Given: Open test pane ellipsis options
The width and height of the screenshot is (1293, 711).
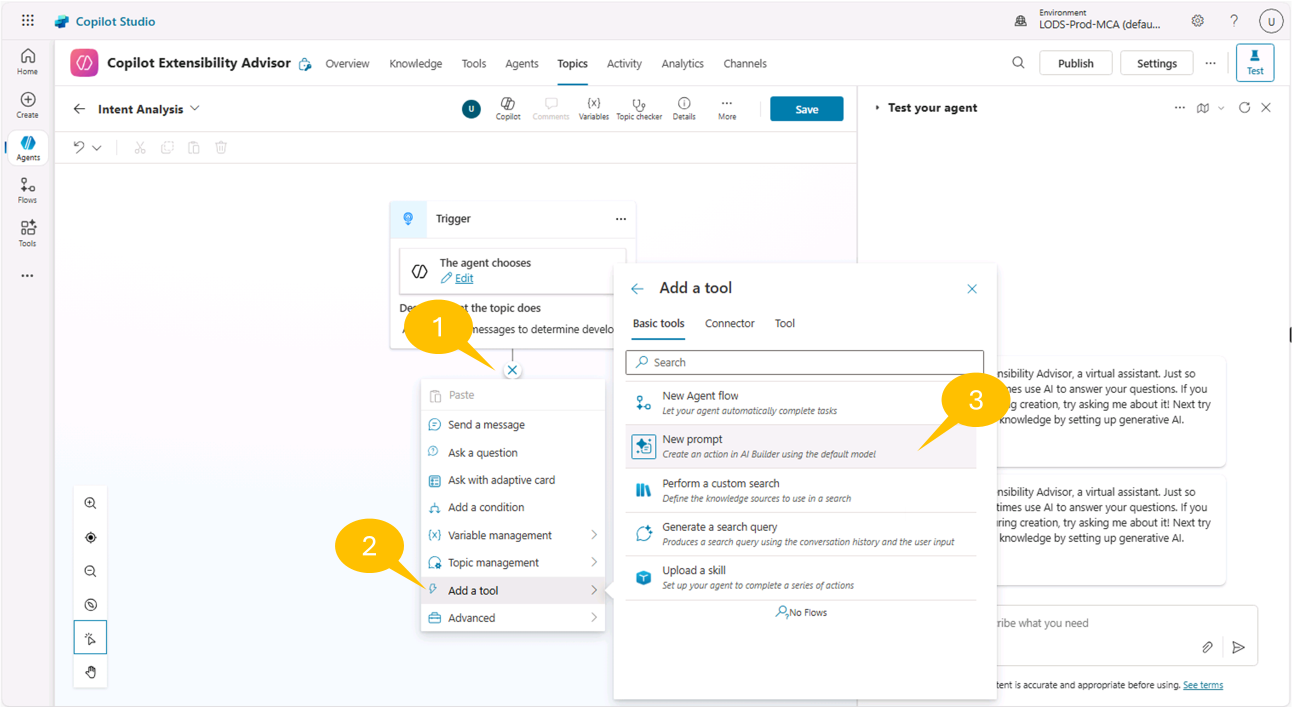Looking at the screenshot, I should click(x=1180, y=108).
